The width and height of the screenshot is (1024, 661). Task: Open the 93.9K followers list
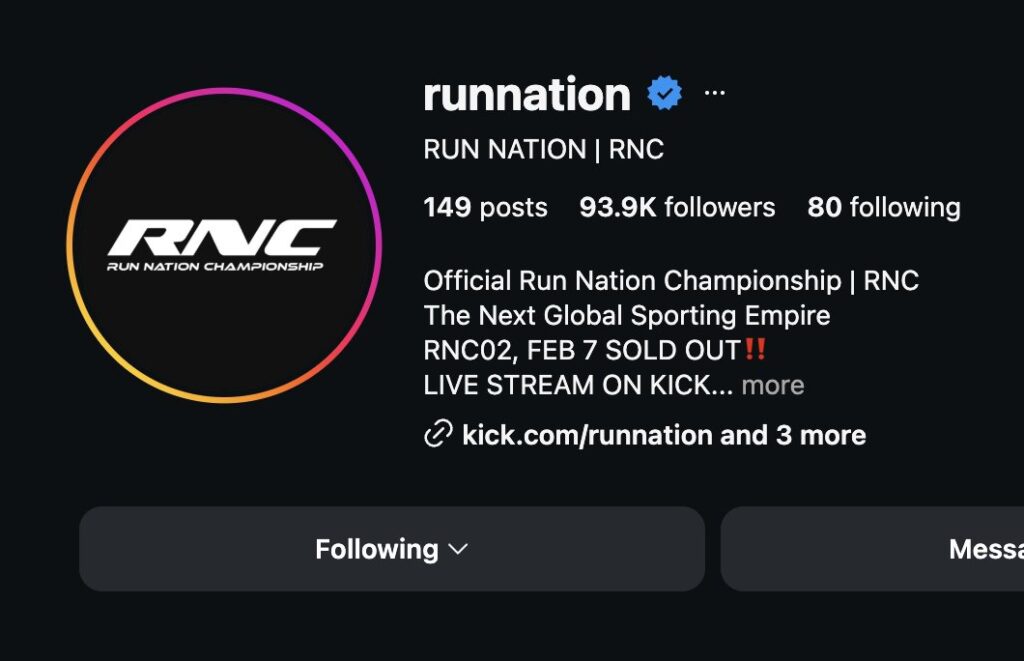(x=677, y=207)
